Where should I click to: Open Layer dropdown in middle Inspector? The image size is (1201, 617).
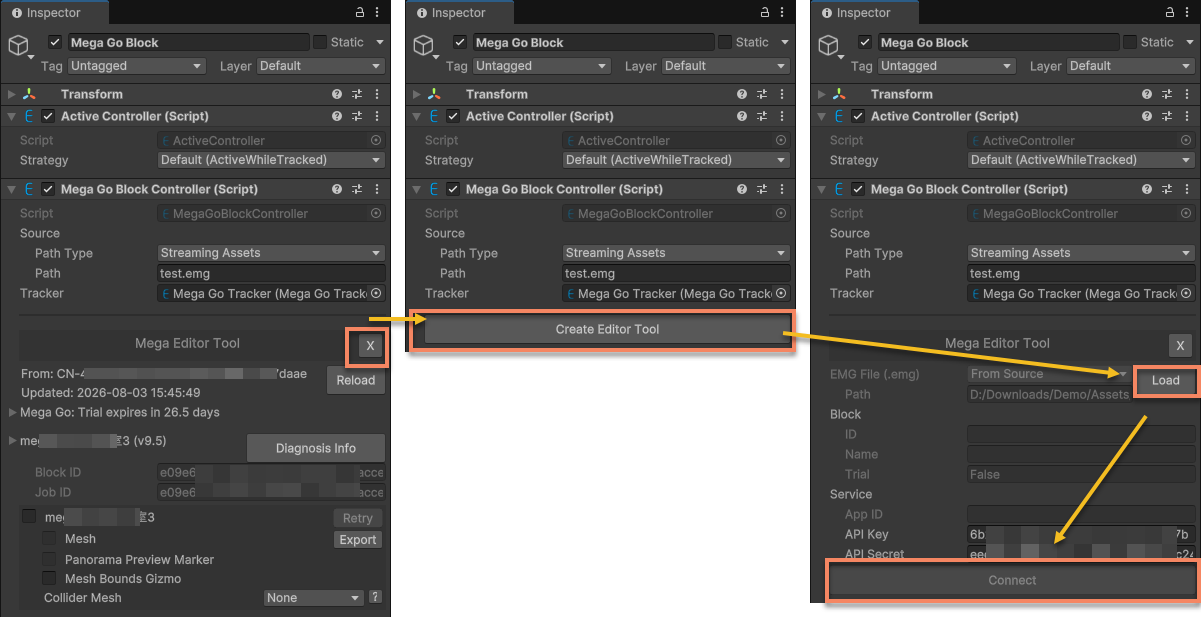pos(725,66)
